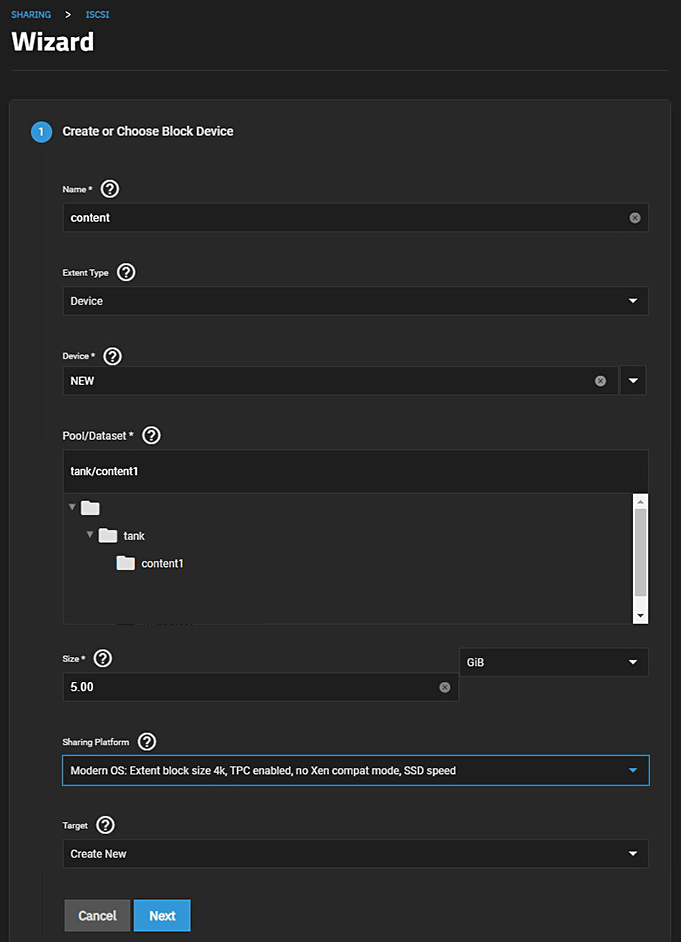Screen dimensions: 681x942
Task: Open the Extent Type help tooltip
Action: point(126,272)
